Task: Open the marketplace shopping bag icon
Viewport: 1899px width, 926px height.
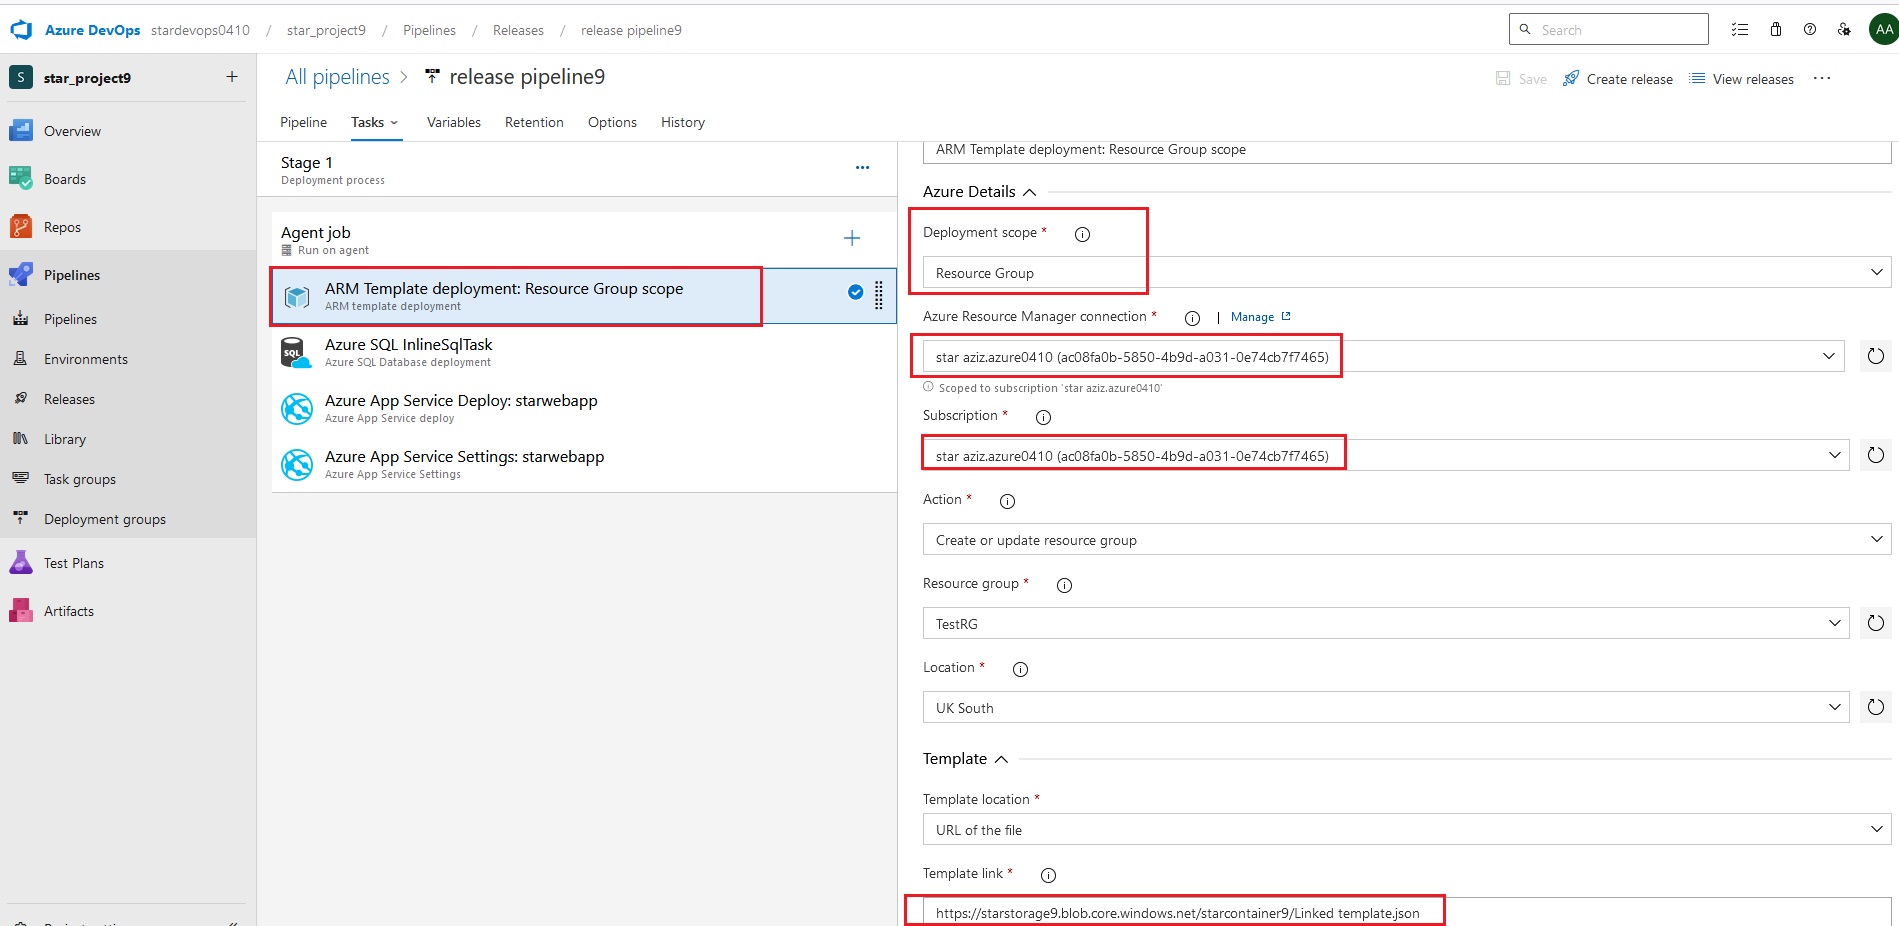Action: (x=1776, y=30)
